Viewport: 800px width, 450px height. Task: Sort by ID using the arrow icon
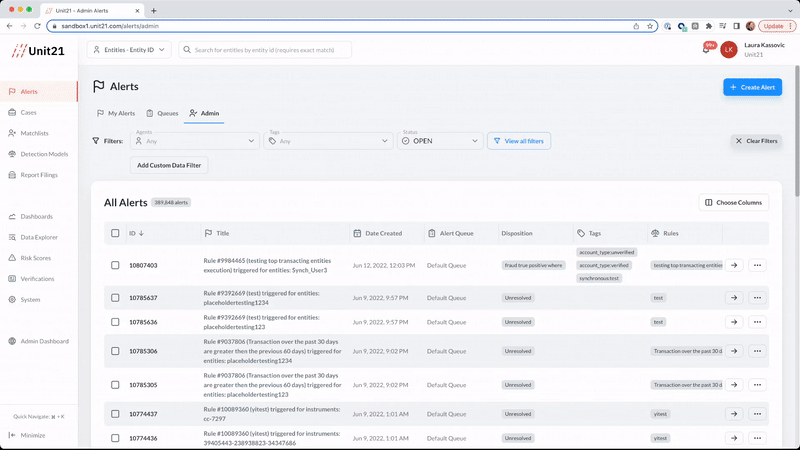coord(141,233)
